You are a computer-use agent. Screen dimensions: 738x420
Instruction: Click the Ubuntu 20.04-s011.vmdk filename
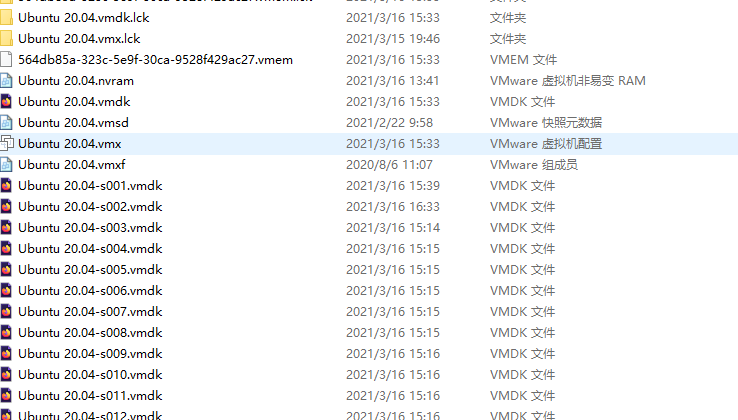(90, 396)
